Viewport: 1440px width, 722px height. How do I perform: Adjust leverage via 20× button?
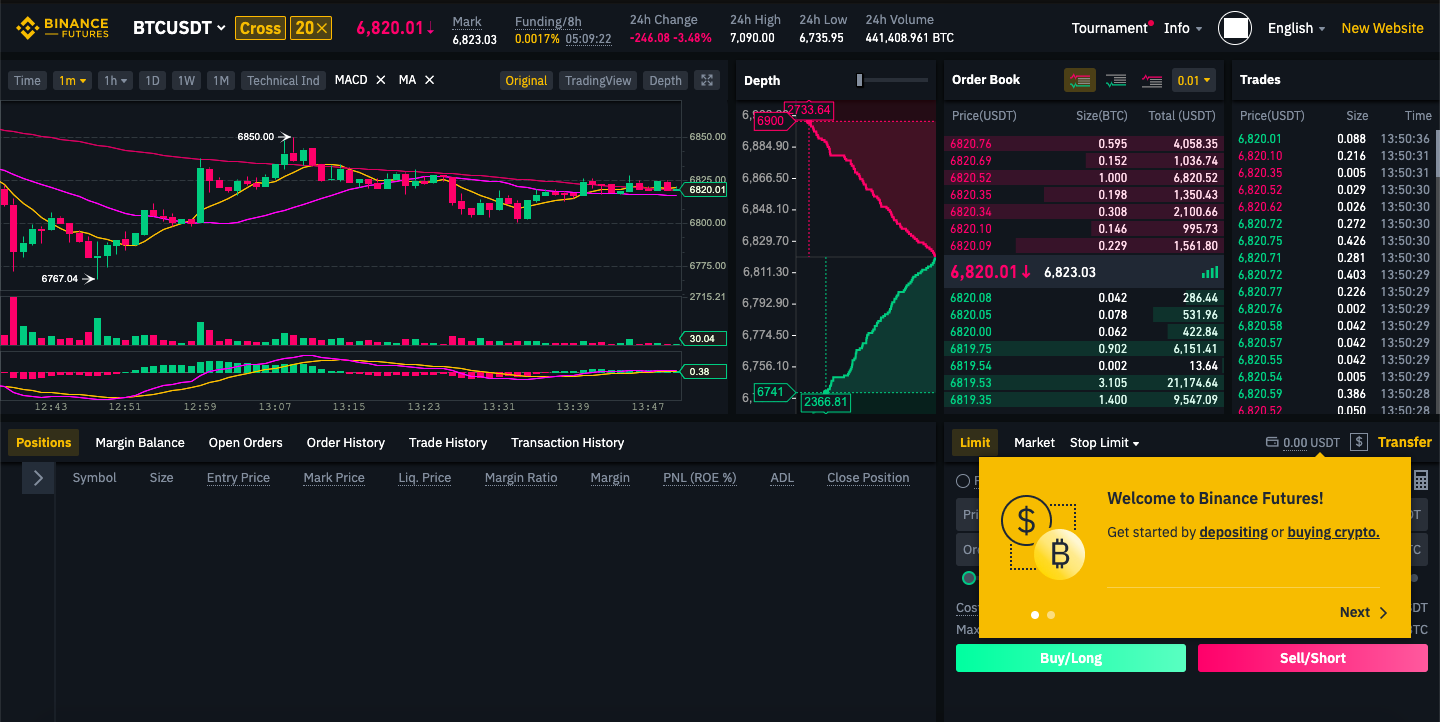click(311, 28)
